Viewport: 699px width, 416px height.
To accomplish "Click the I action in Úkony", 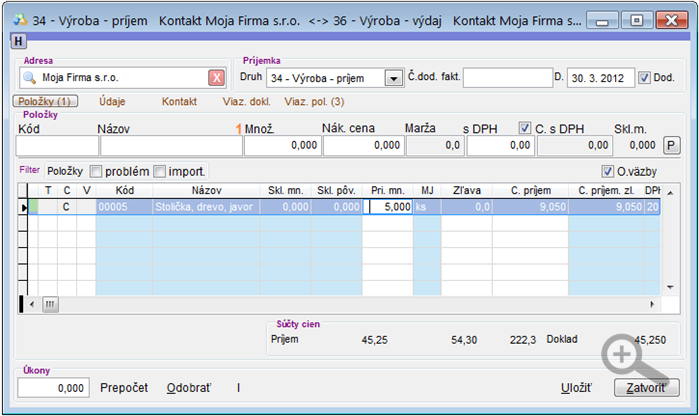I will [x=238, y=388].
